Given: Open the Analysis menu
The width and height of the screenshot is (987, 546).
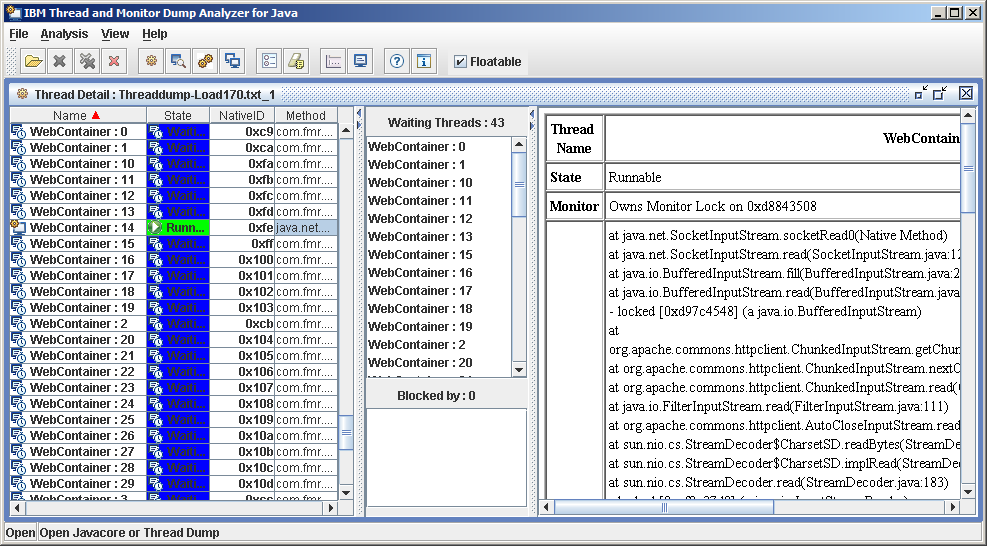Looking at the screenshot, I should [64, 34].
